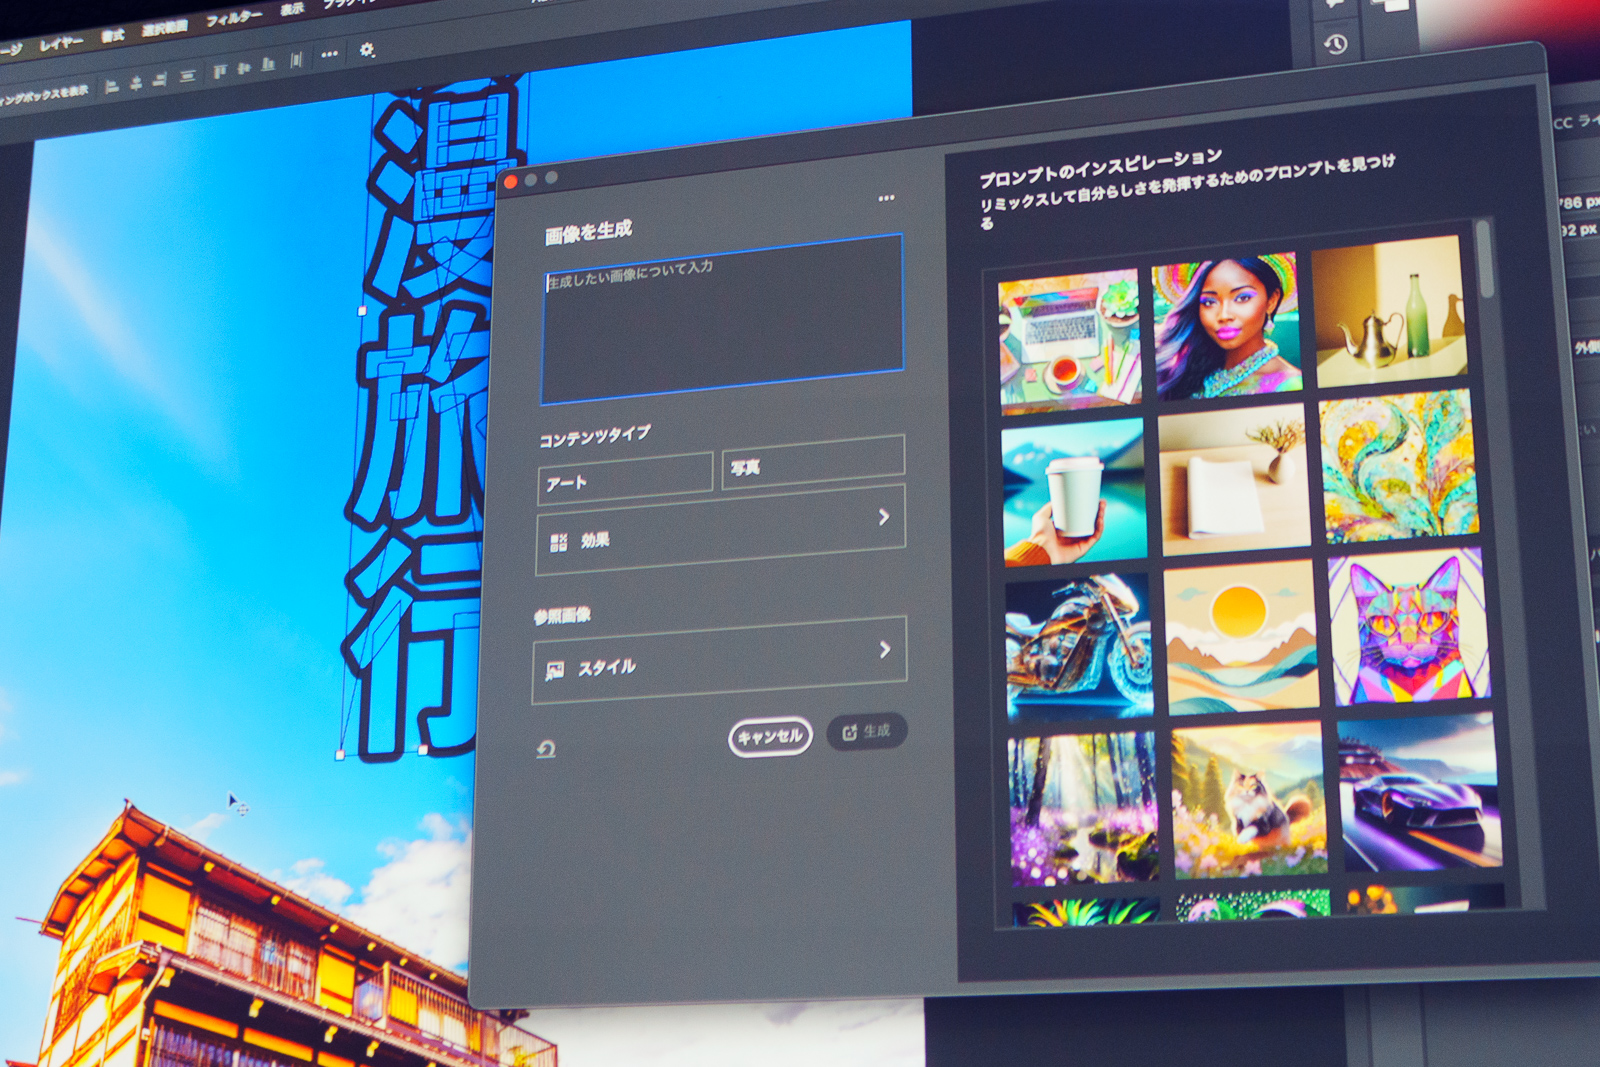Click the コンテンツタイプ label
Screen dimensions: 1600x1067
[x=595, y=436]
